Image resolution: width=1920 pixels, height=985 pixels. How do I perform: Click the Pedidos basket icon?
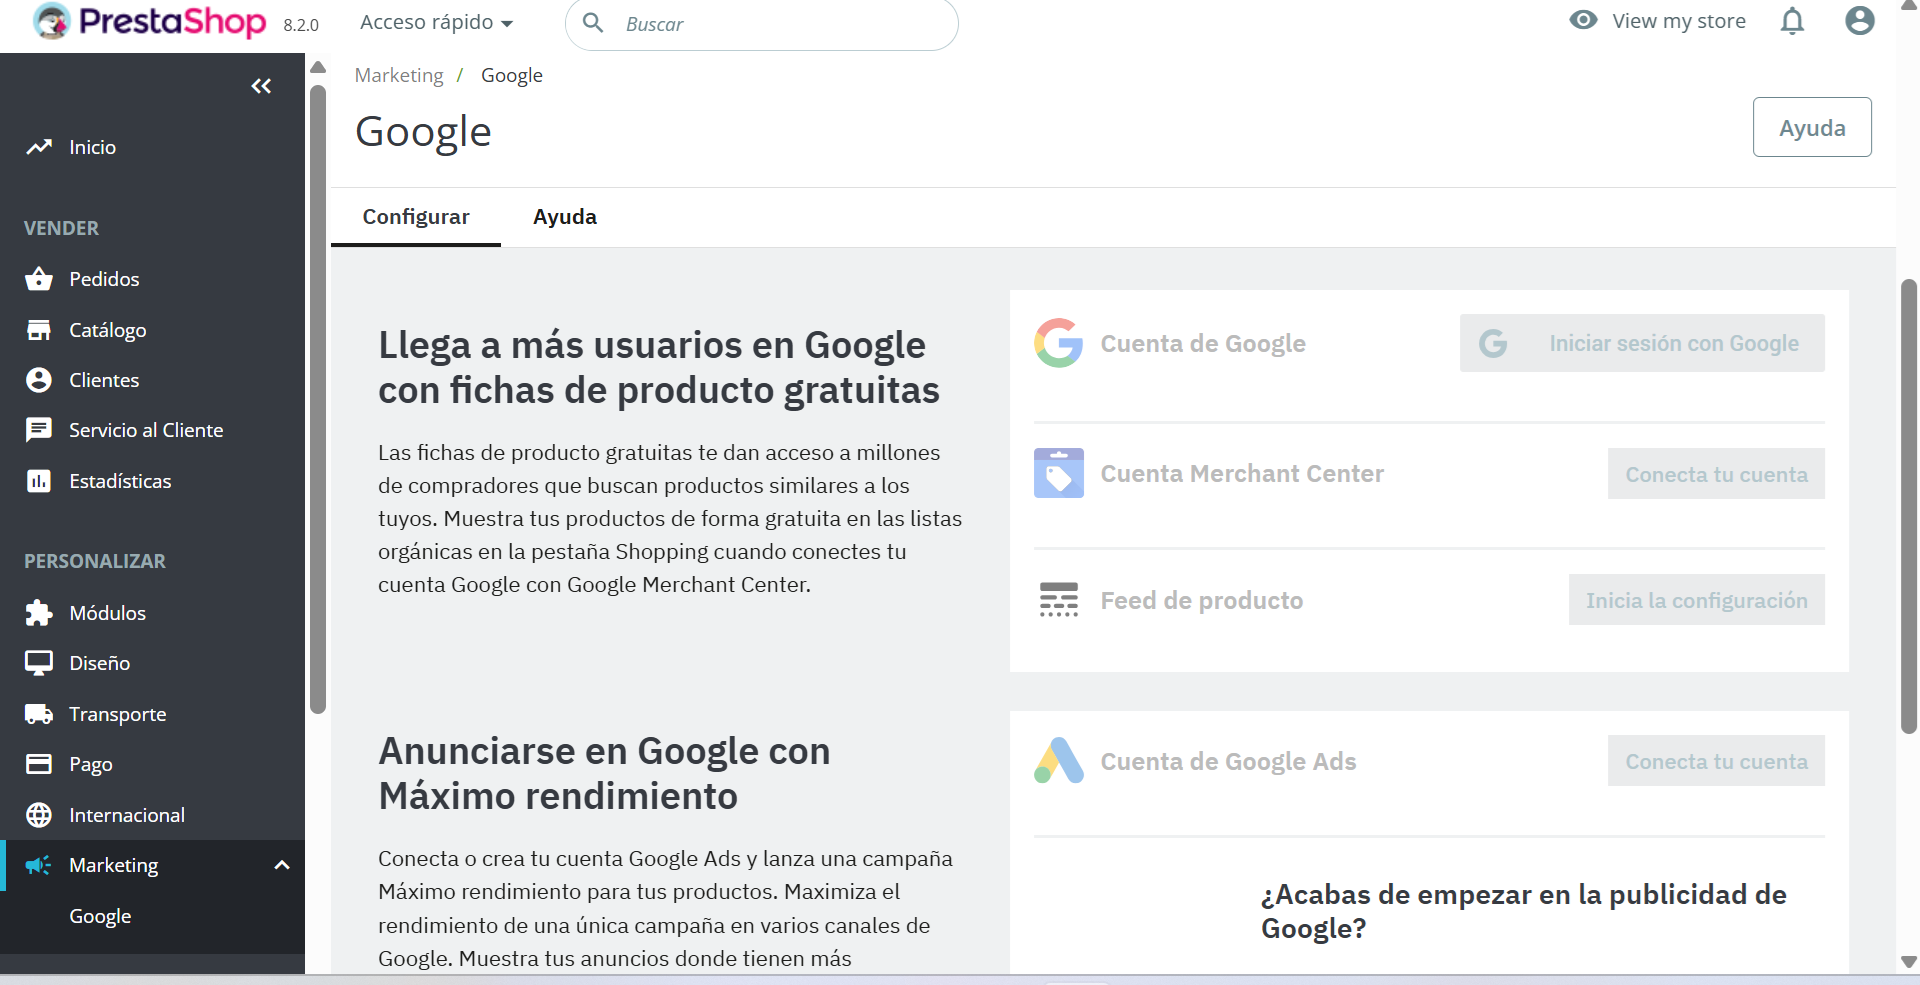(39, 279)
